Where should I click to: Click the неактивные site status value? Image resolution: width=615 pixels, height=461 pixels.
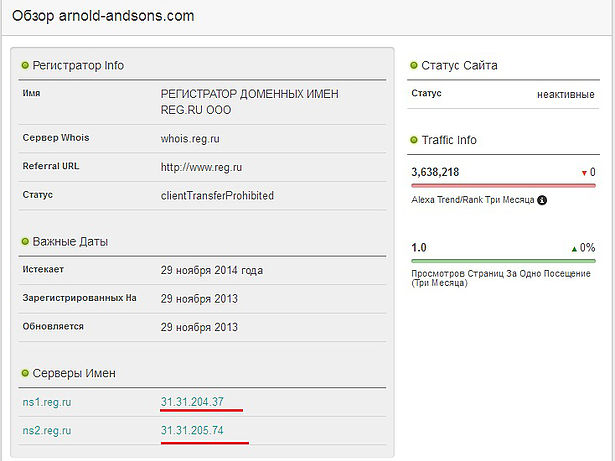pos(566,95)
